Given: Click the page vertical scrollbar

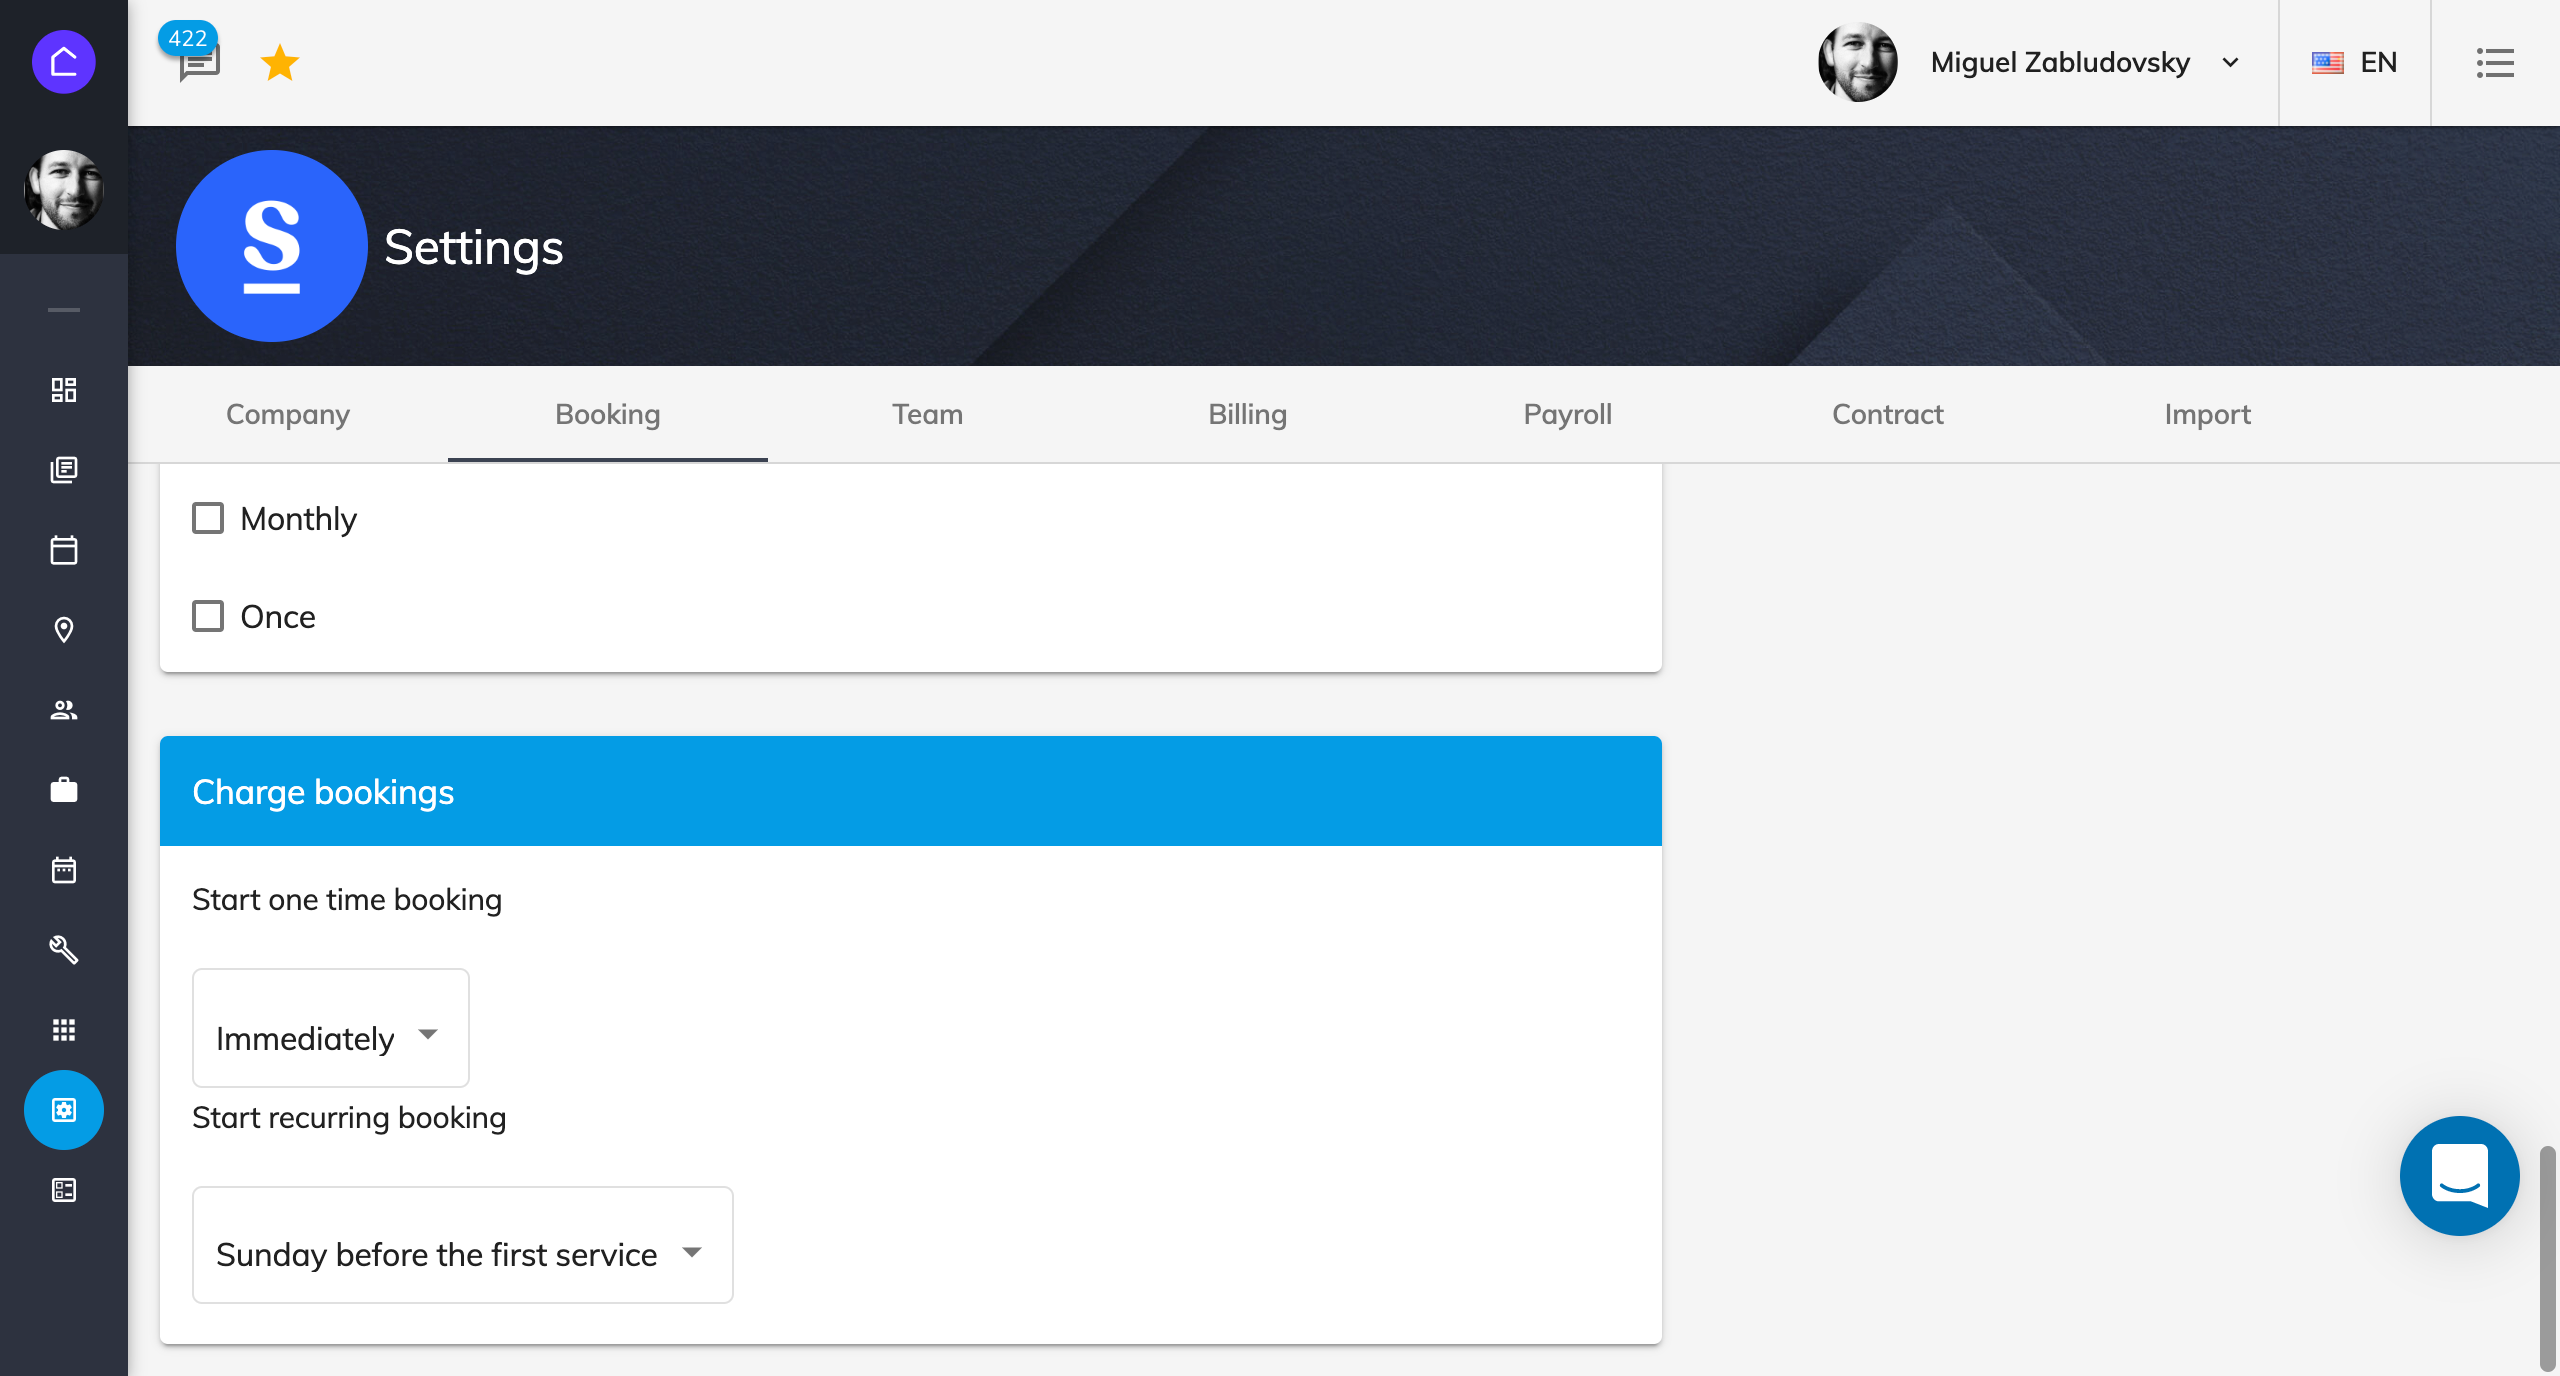Looking at the screenshot, I should point(2548,1260).
